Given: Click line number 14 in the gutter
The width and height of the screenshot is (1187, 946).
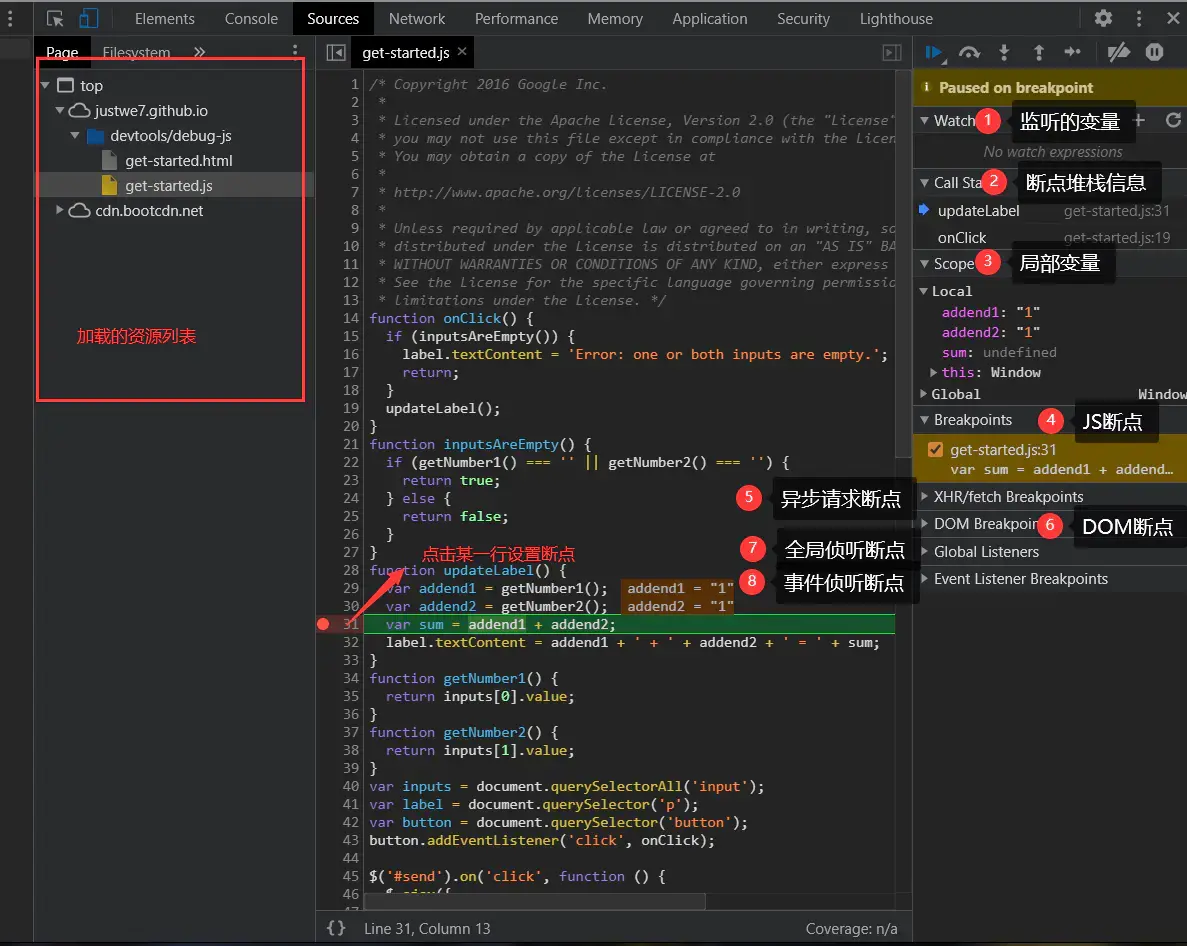Looking at the screenshot, I should click(350, 319).
